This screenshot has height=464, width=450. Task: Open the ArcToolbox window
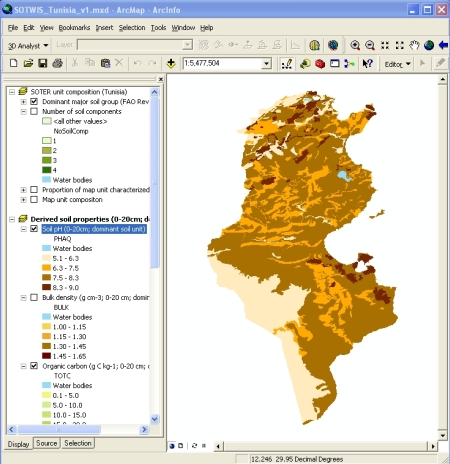pyautogui.click(x=320, y=63)
